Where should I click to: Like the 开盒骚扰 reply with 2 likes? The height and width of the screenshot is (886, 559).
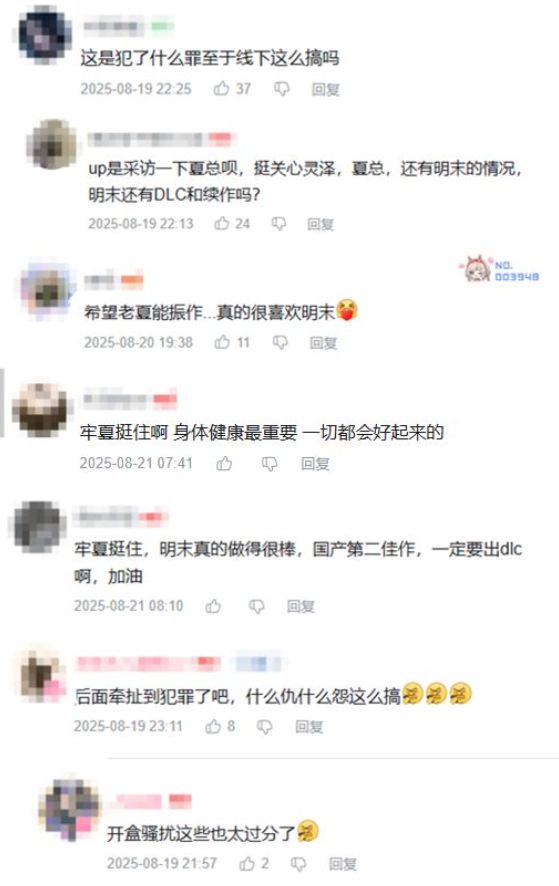tap(247, 863)
